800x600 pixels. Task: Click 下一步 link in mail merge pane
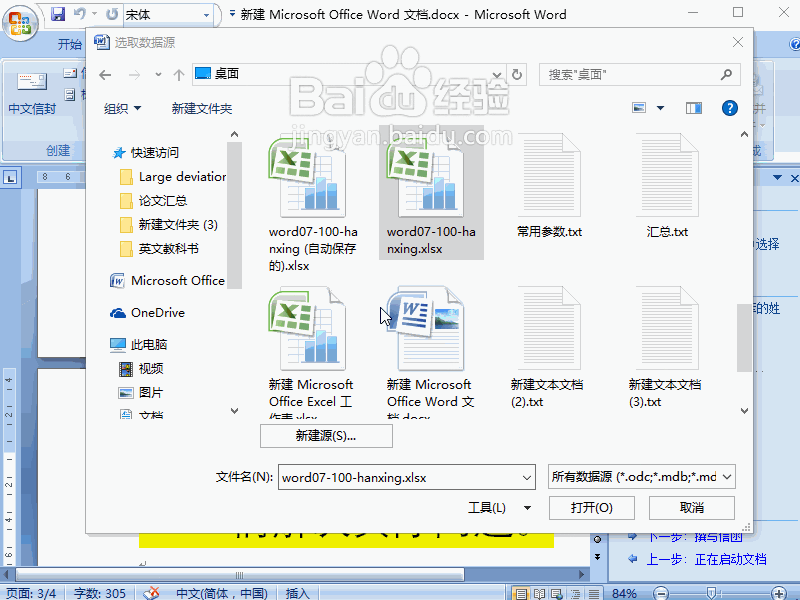tap(694, 537)
